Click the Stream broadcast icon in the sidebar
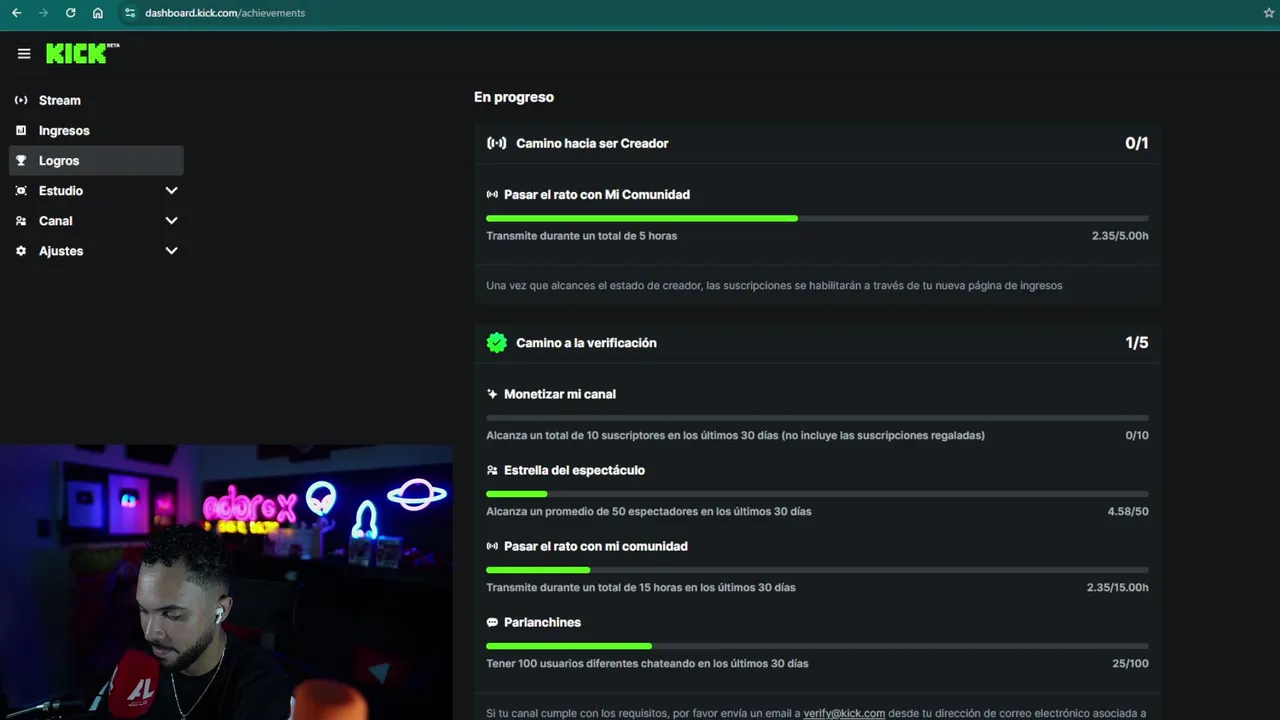Image resolution: width=1280 pixels, height=720 pixels. point(21,100)
